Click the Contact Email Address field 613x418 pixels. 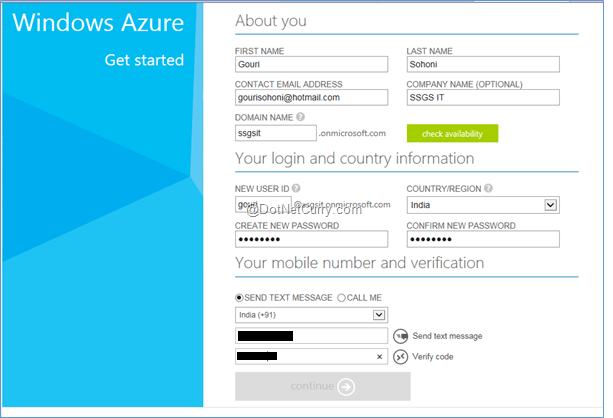(x=310, y=98)
